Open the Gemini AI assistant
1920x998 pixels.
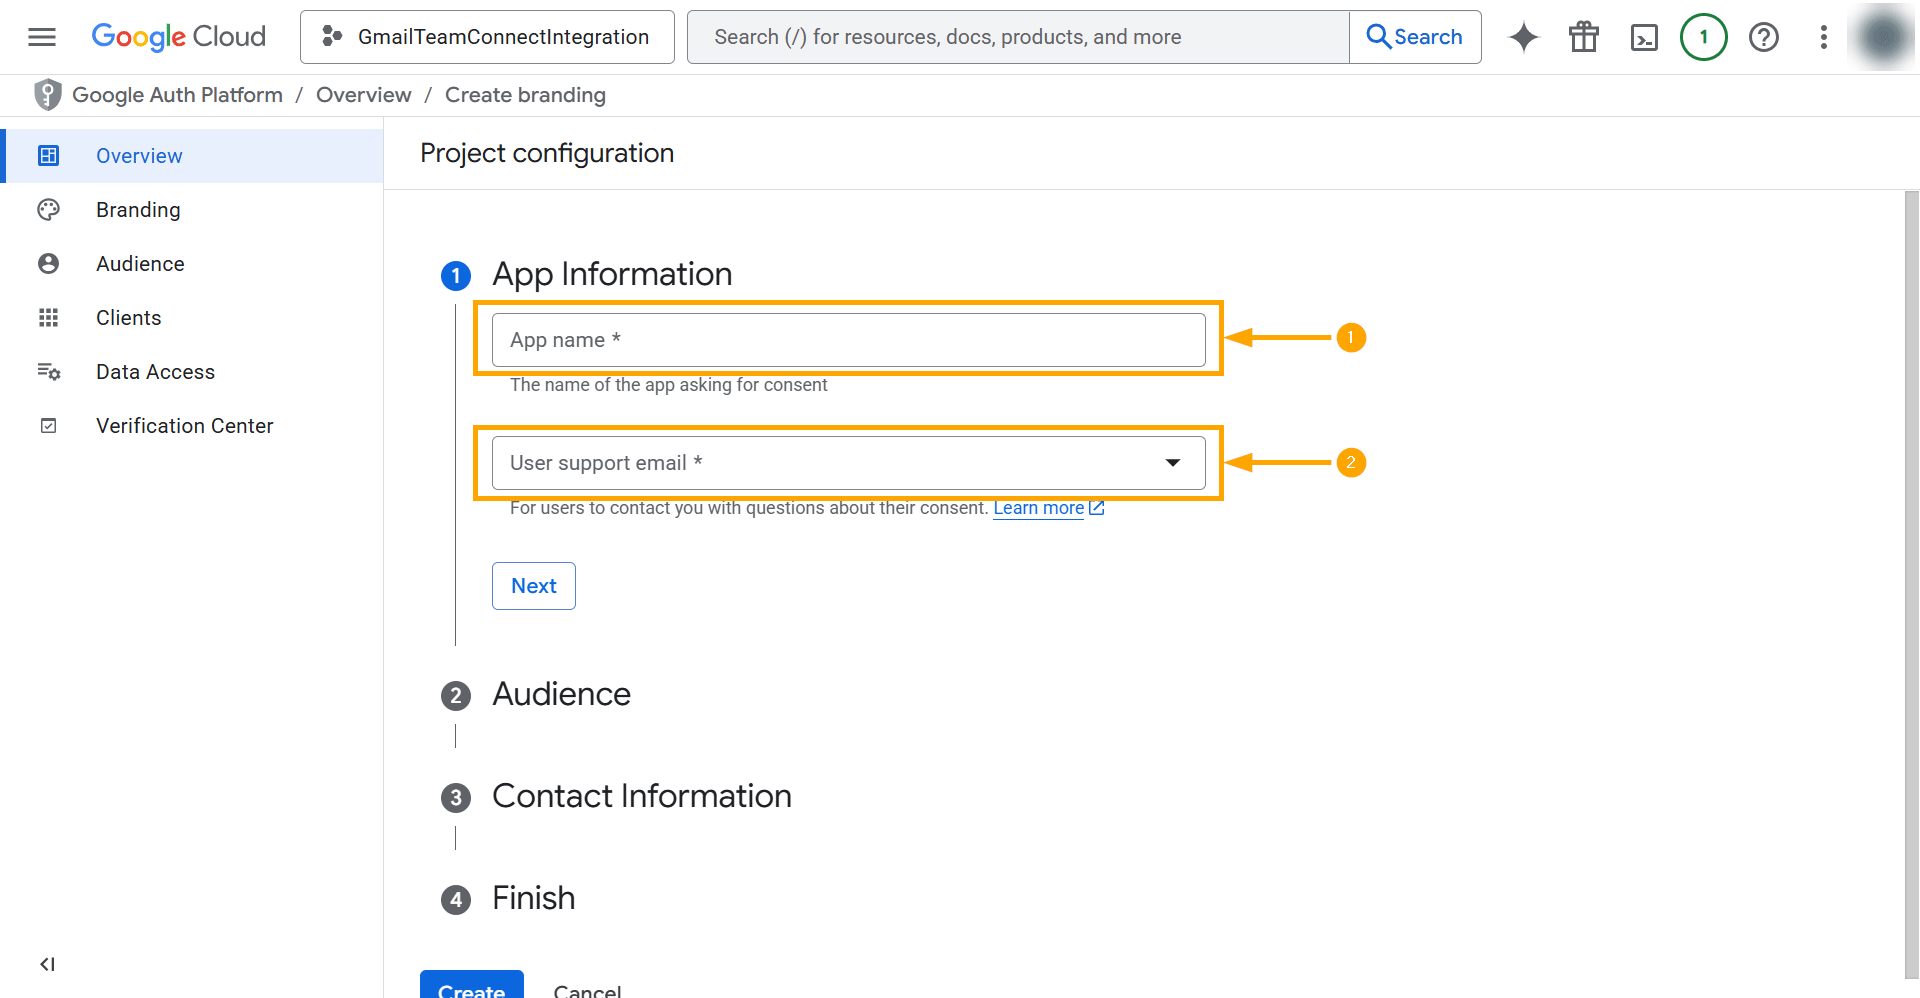pyautogui.click(x=1523, y=37)
